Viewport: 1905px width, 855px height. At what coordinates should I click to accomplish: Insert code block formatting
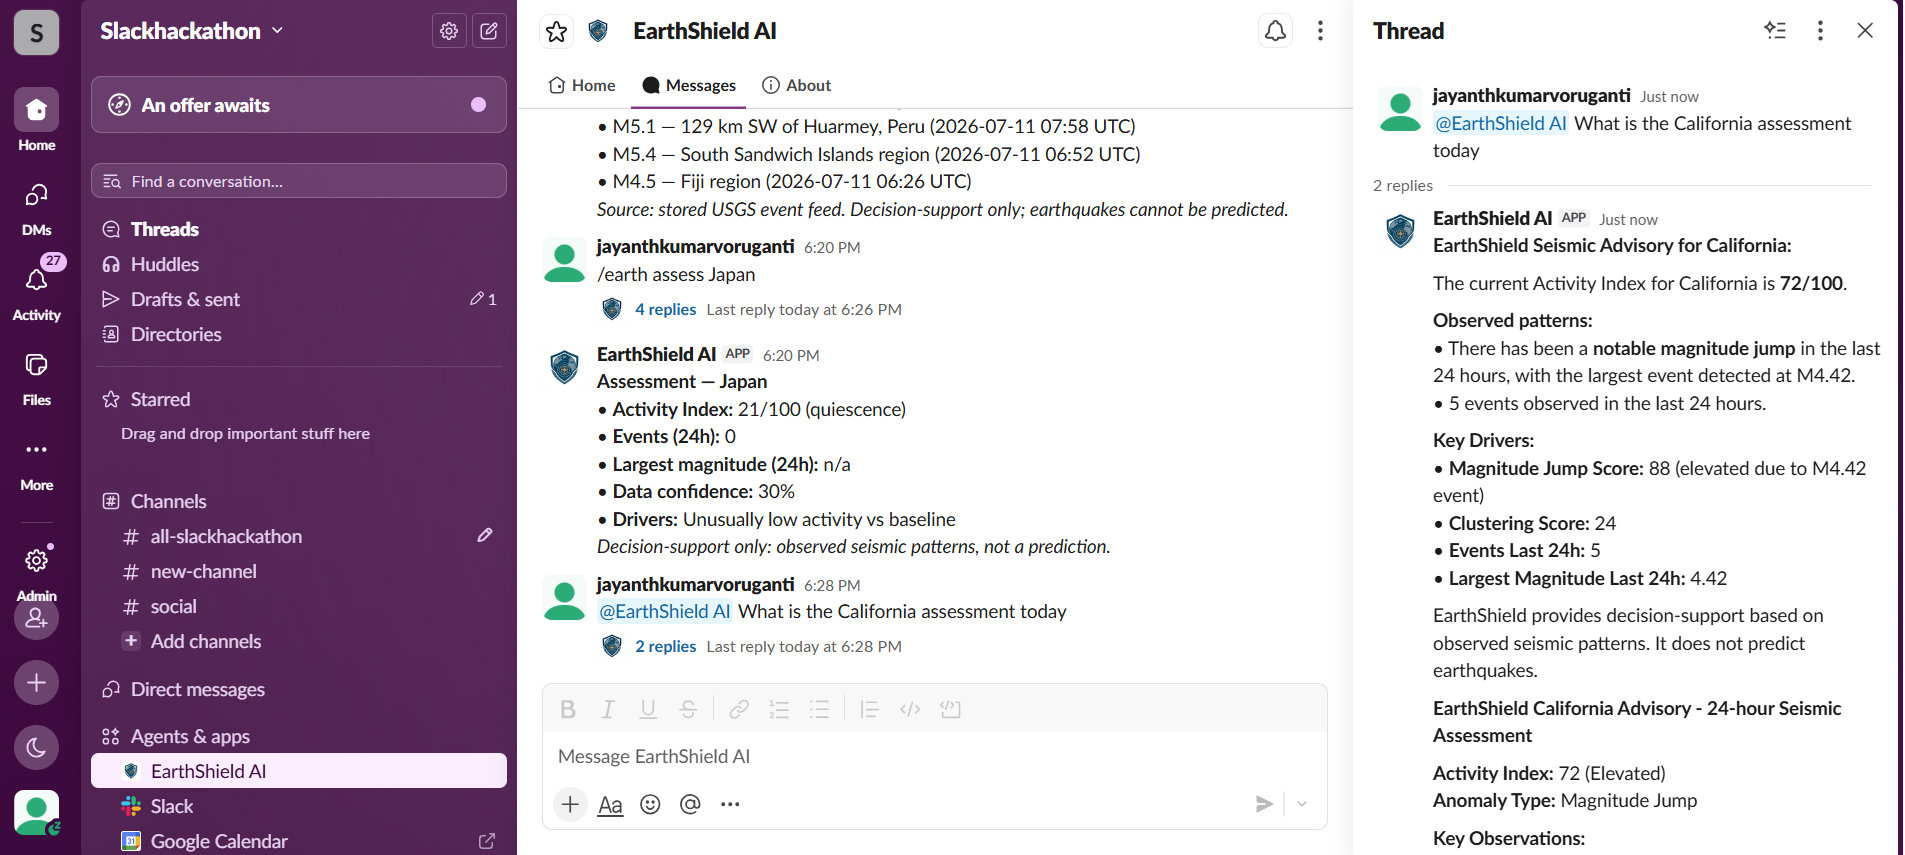(x=950, y=709)
